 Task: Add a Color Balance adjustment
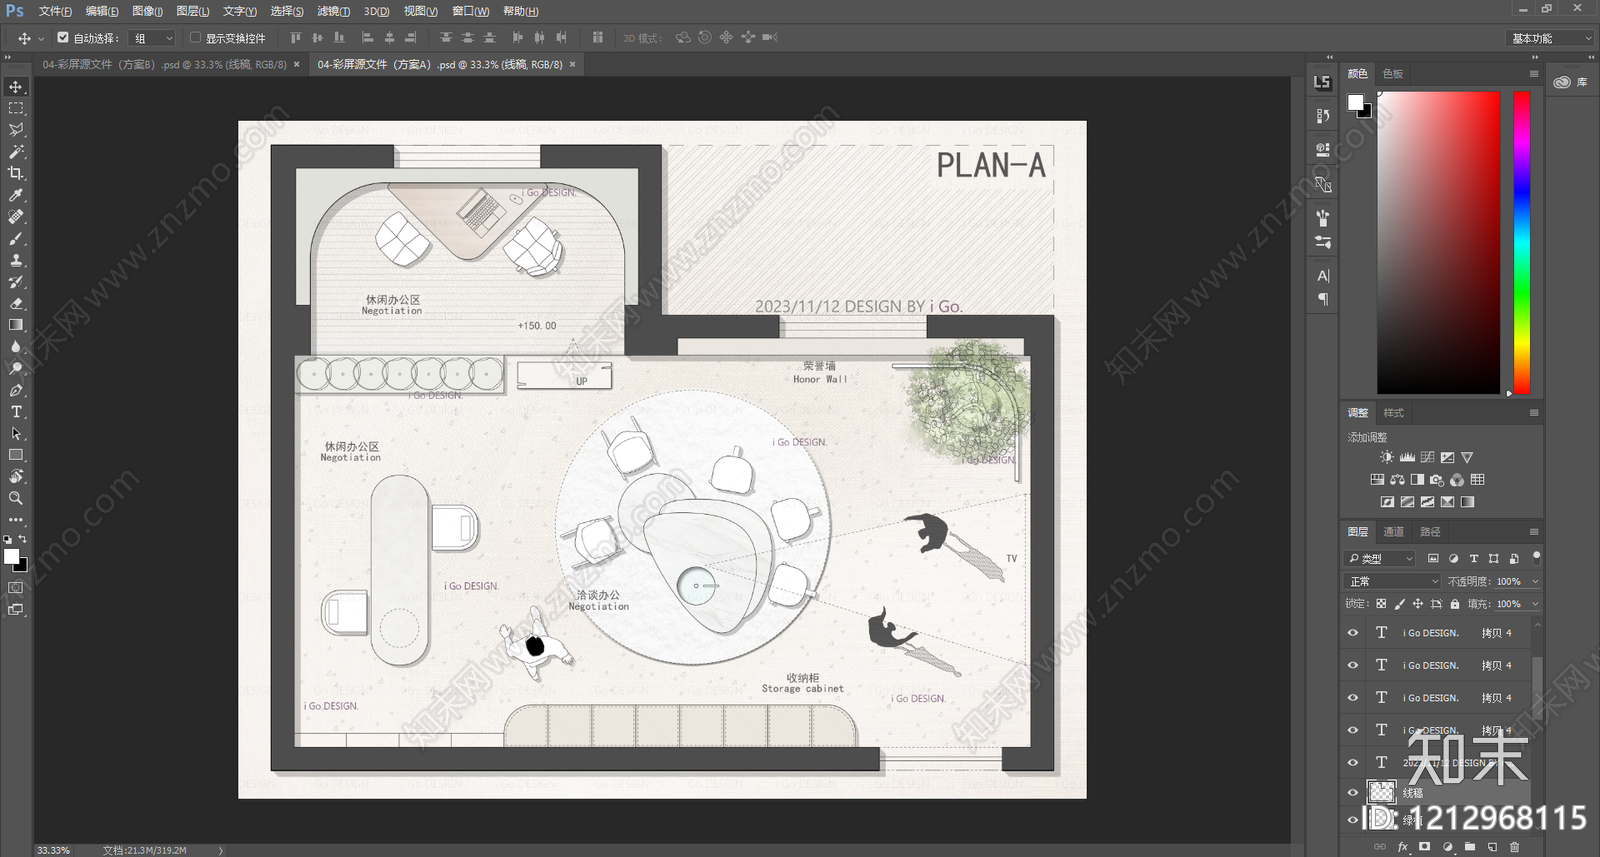point(1397,480)
